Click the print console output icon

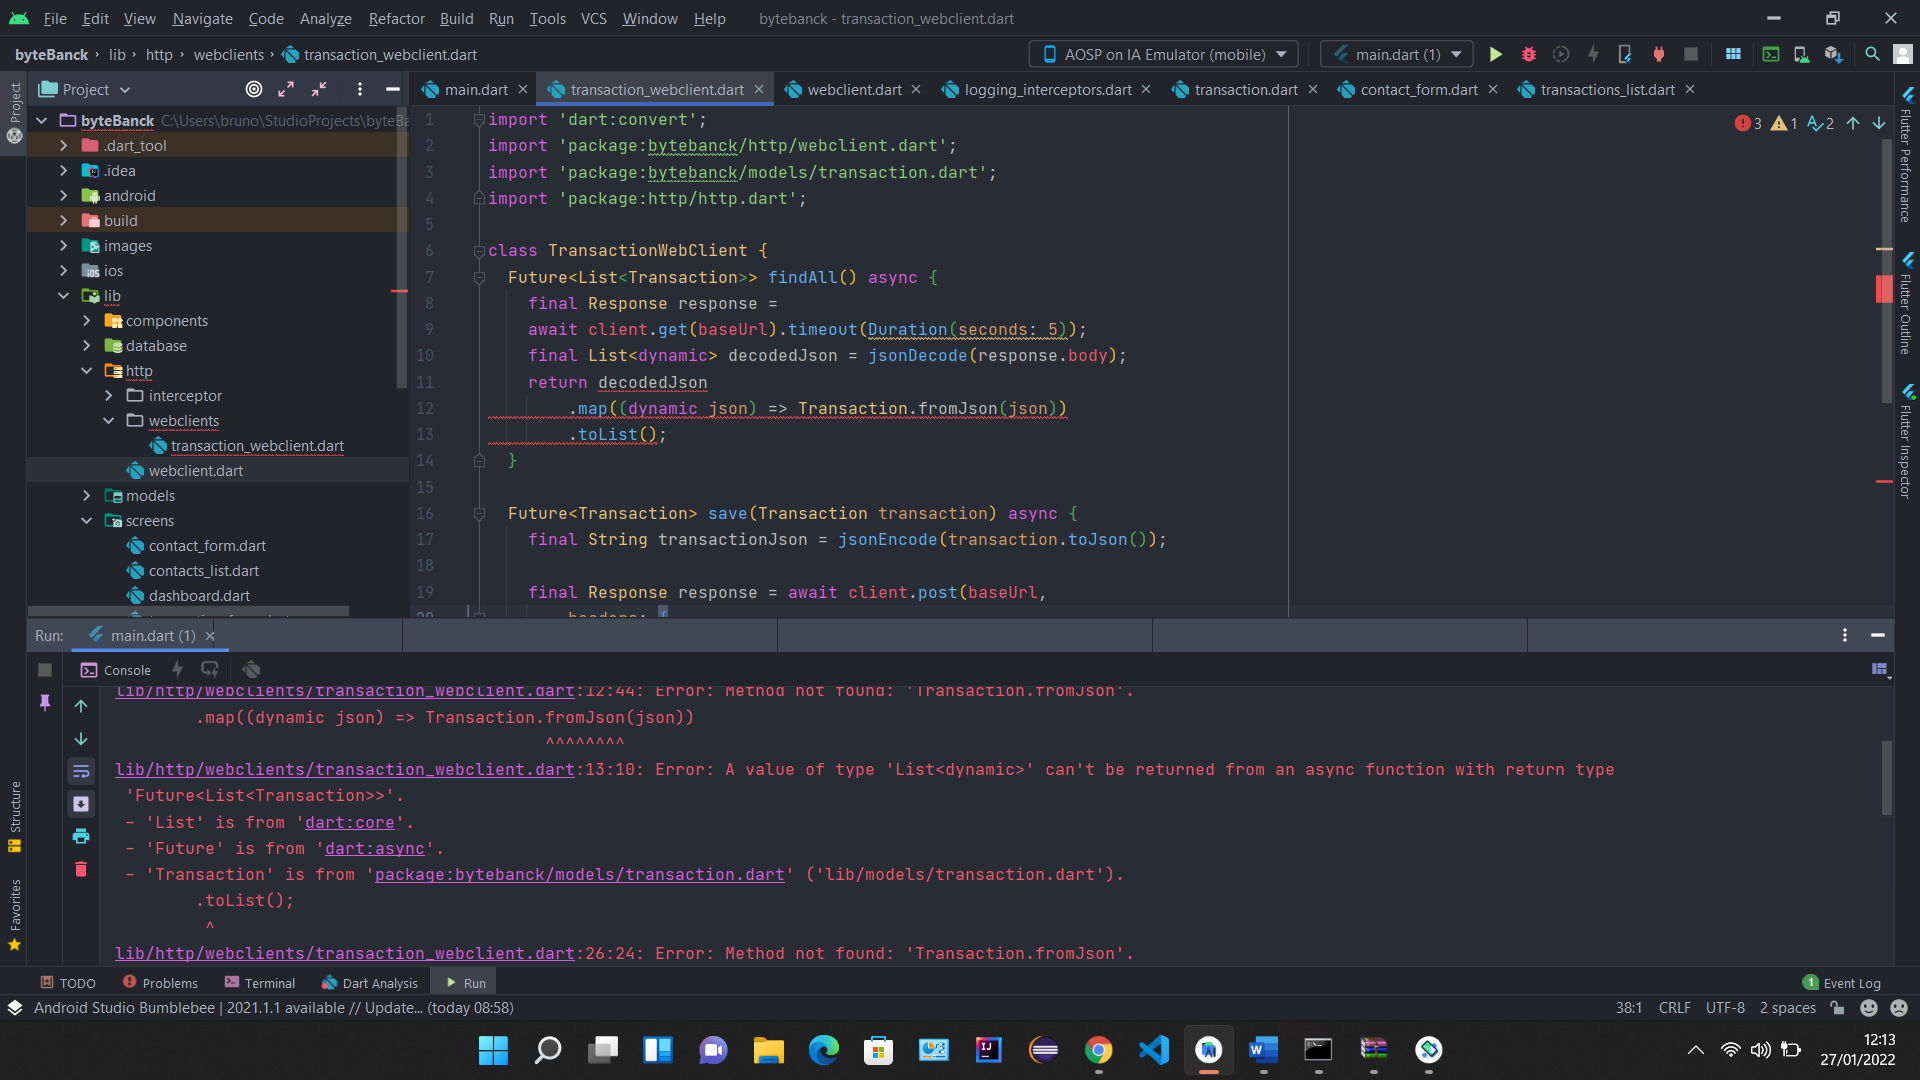pyautogui.click(x=81, y=836)
